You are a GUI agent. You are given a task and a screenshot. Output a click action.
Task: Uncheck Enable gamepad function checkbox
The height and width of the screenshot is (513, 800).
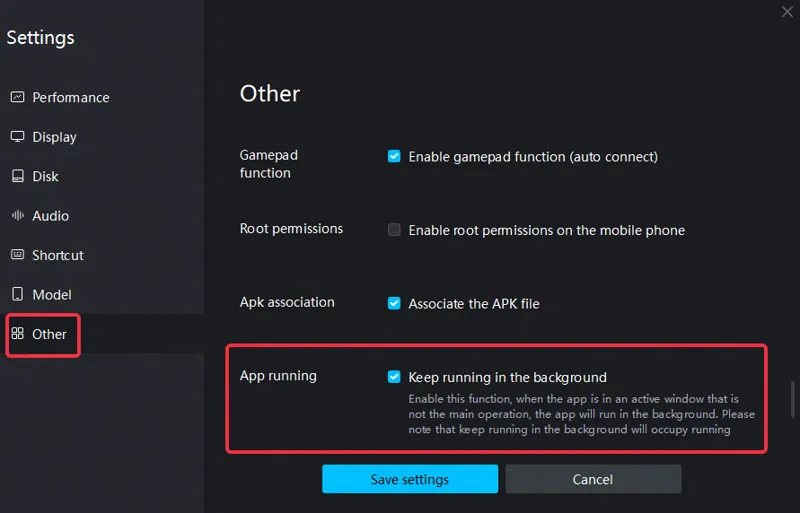[x=394, y=156]
